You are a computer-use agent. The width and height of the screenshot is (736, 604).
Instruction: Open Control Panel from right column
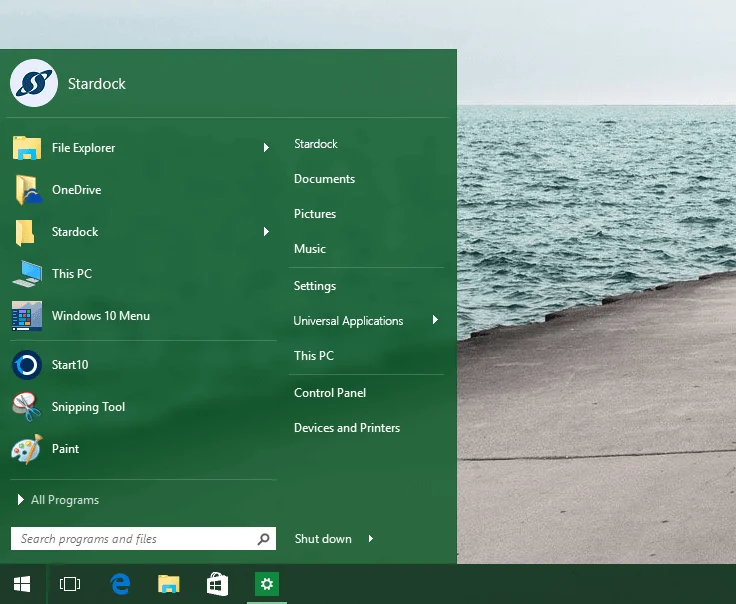point(330,393)
